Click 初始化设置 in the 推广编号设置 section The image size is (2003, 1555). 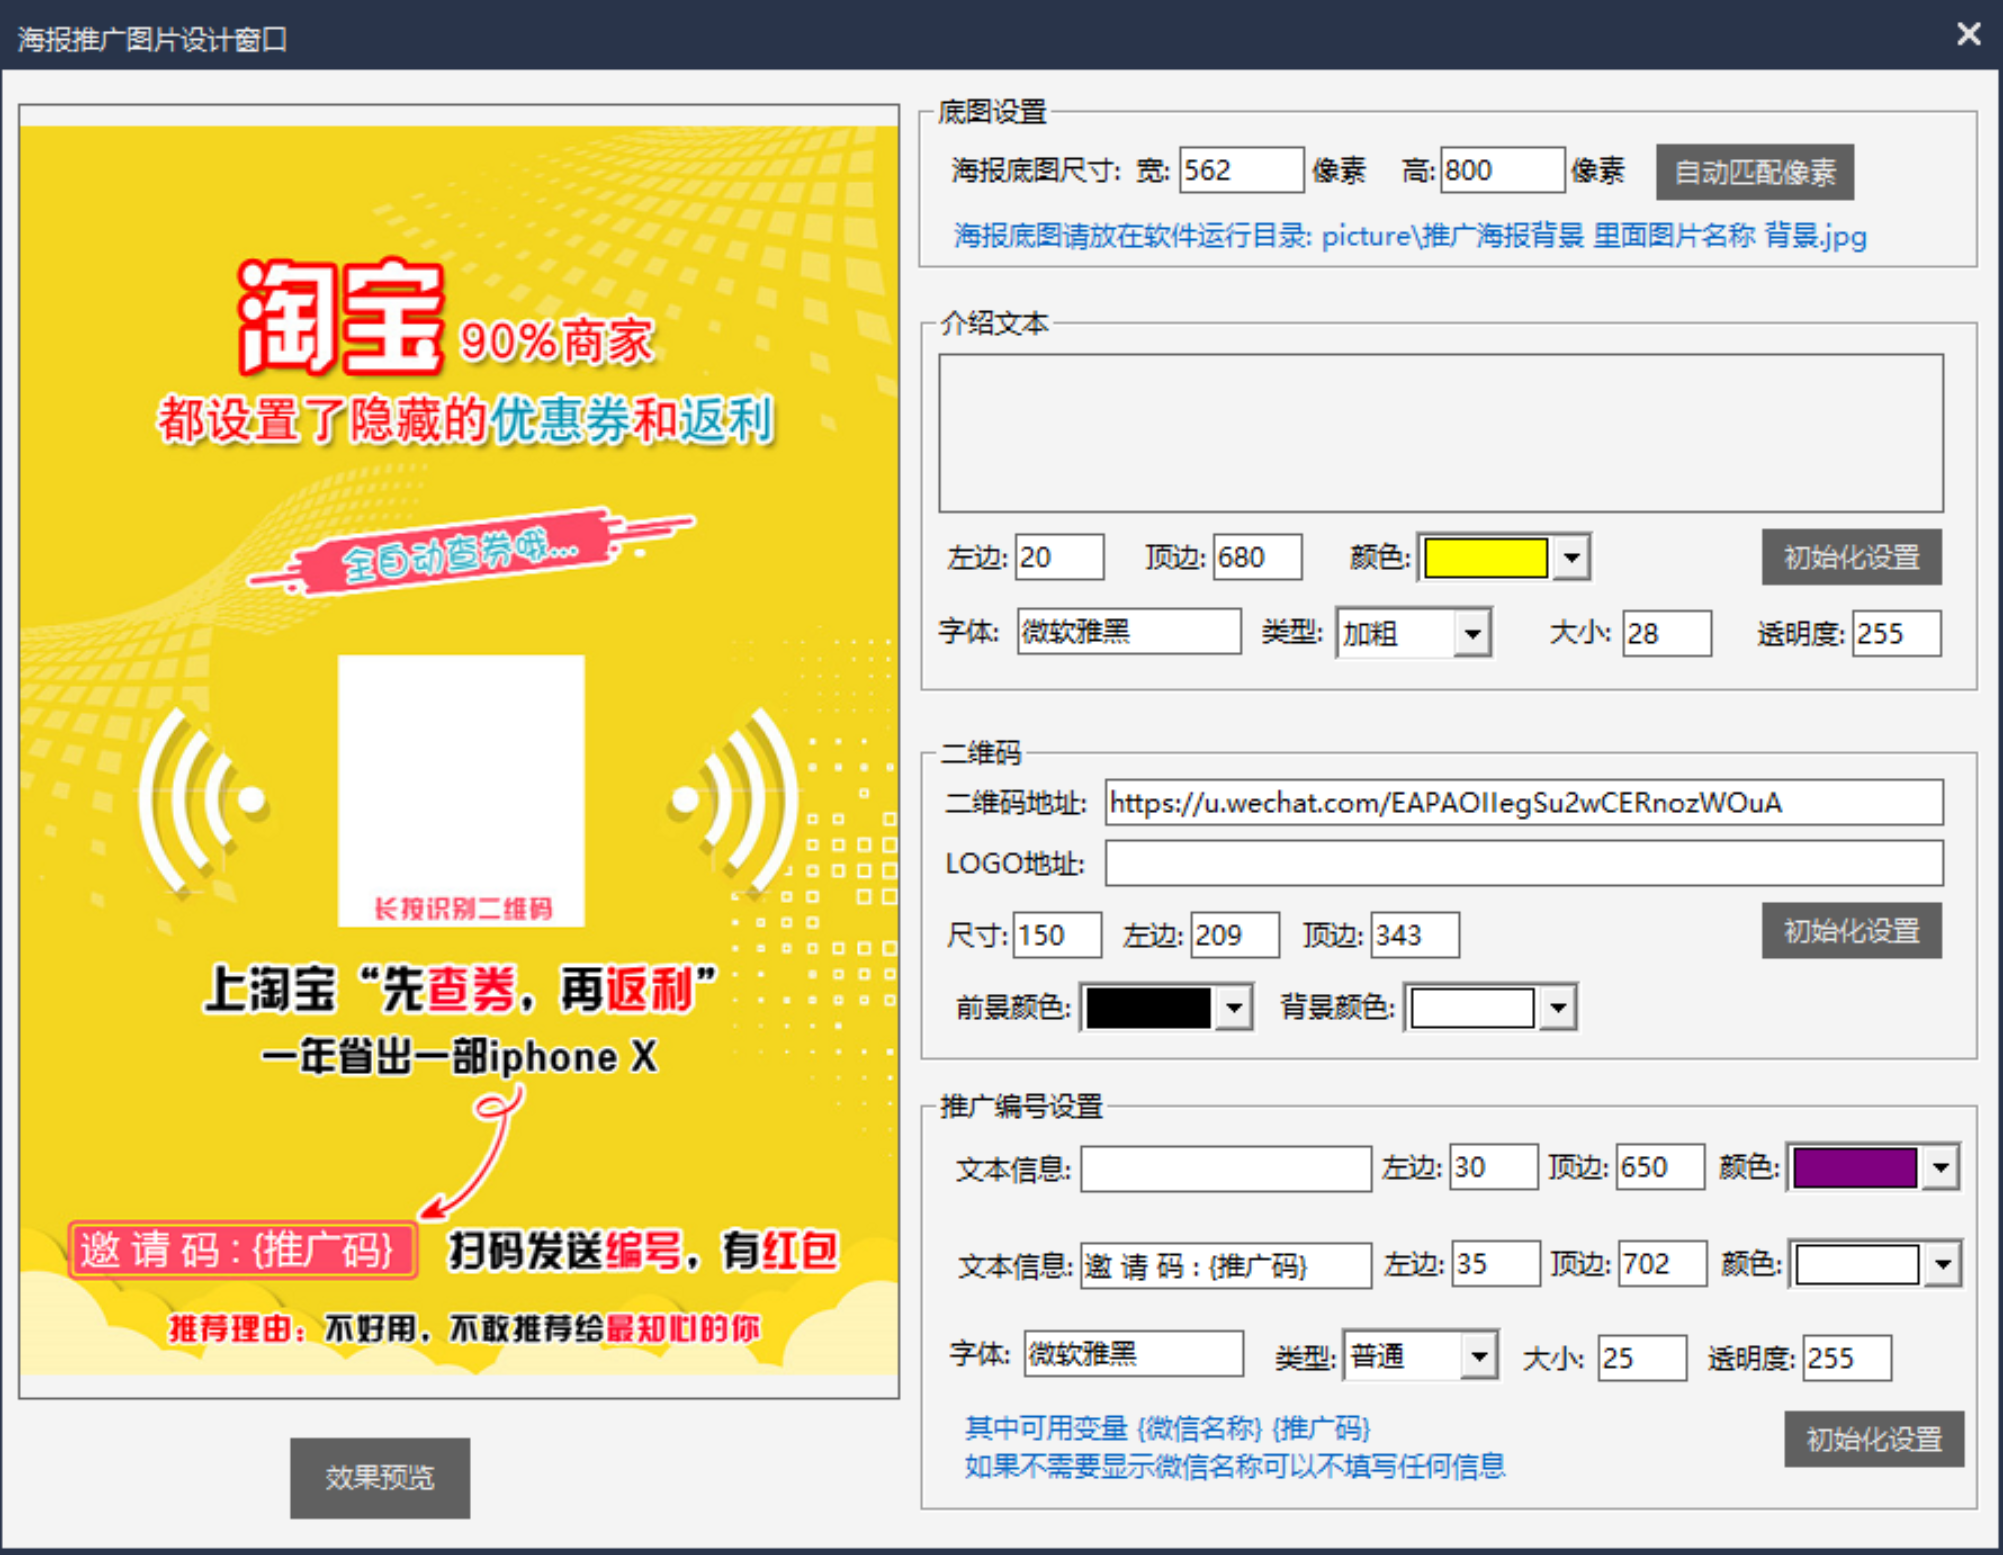[x=1873, y=1439]
